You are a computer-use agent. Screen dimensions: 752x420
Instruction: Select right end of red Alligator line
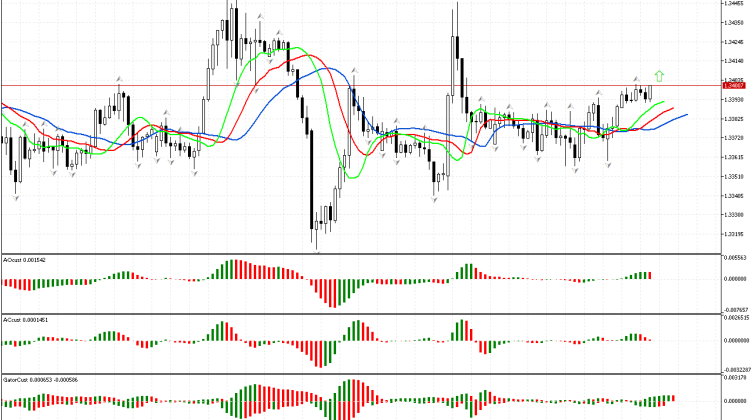tap(673, 108)
